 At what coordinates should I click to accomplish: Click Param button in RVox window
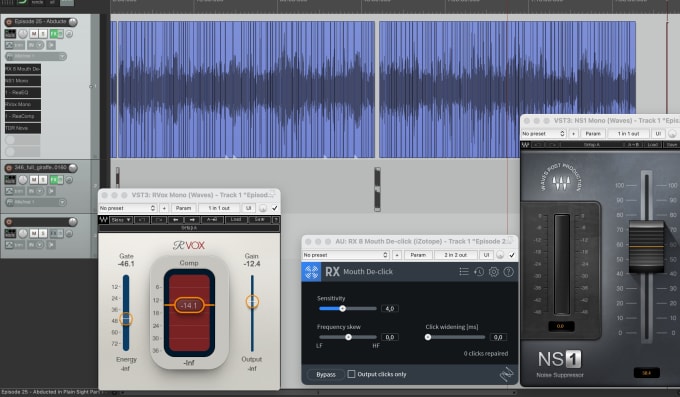click(x=183, y=208)
